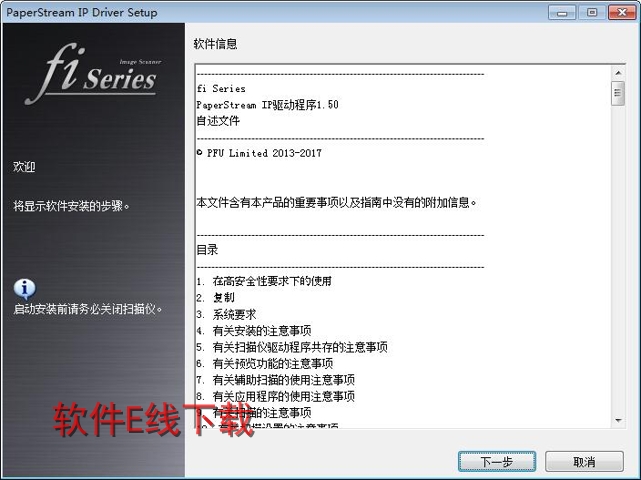Click the 系统要求 line in the contents list
Screen dimensions: 641x480
pyautogui.click(x=234, y=314)
